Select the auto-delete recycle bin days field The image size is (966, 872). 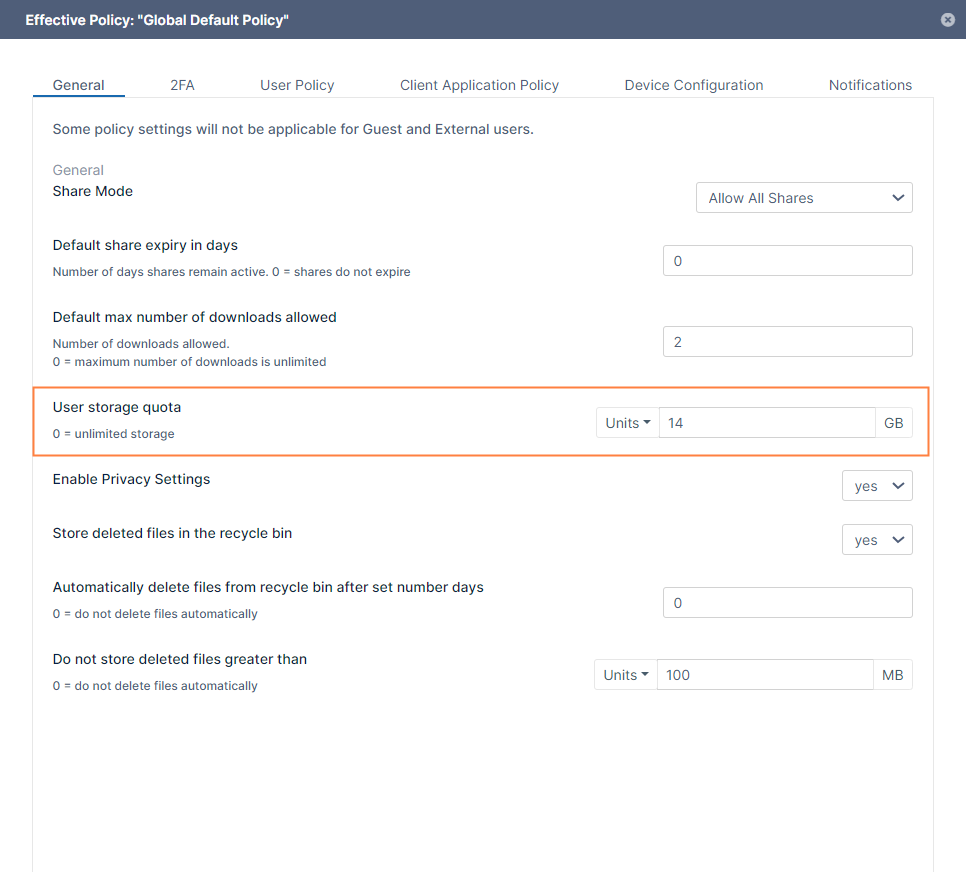pos(787,603)
